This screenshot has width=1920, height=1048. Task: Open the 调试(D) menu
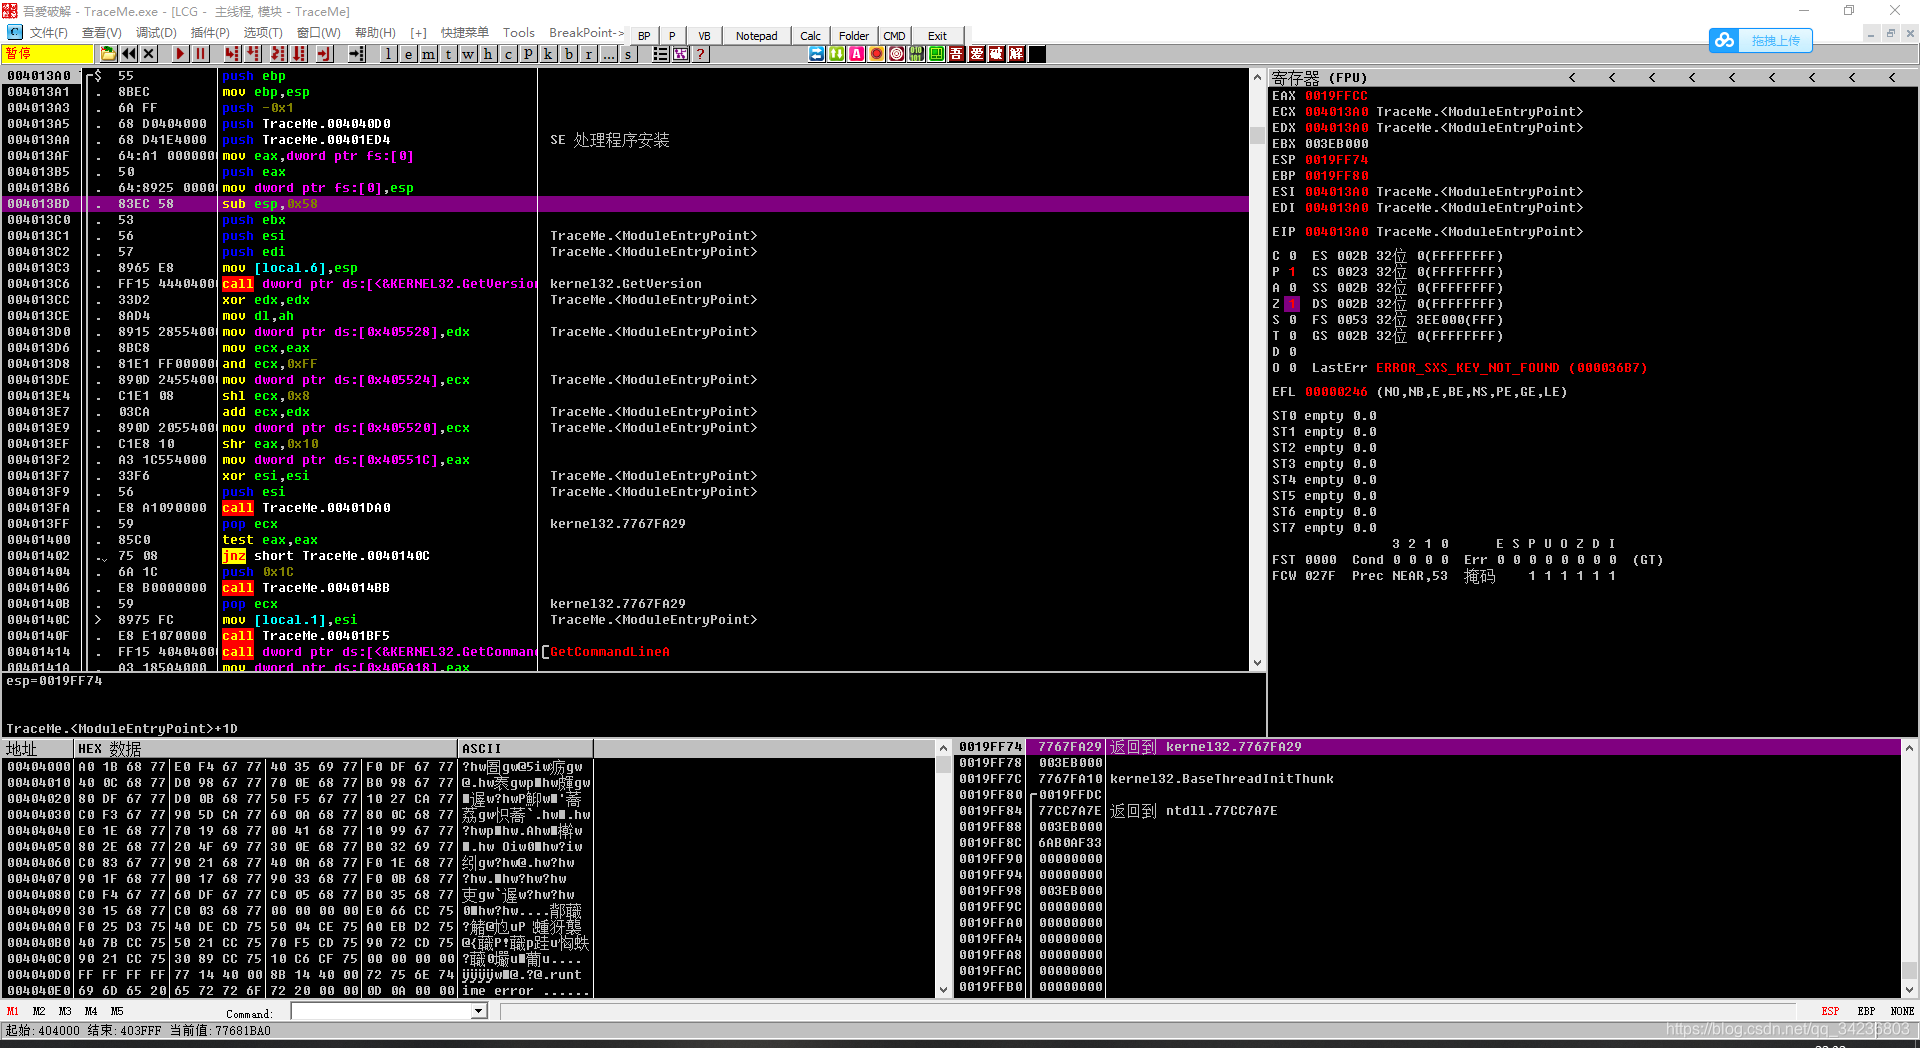click(156, 33)
